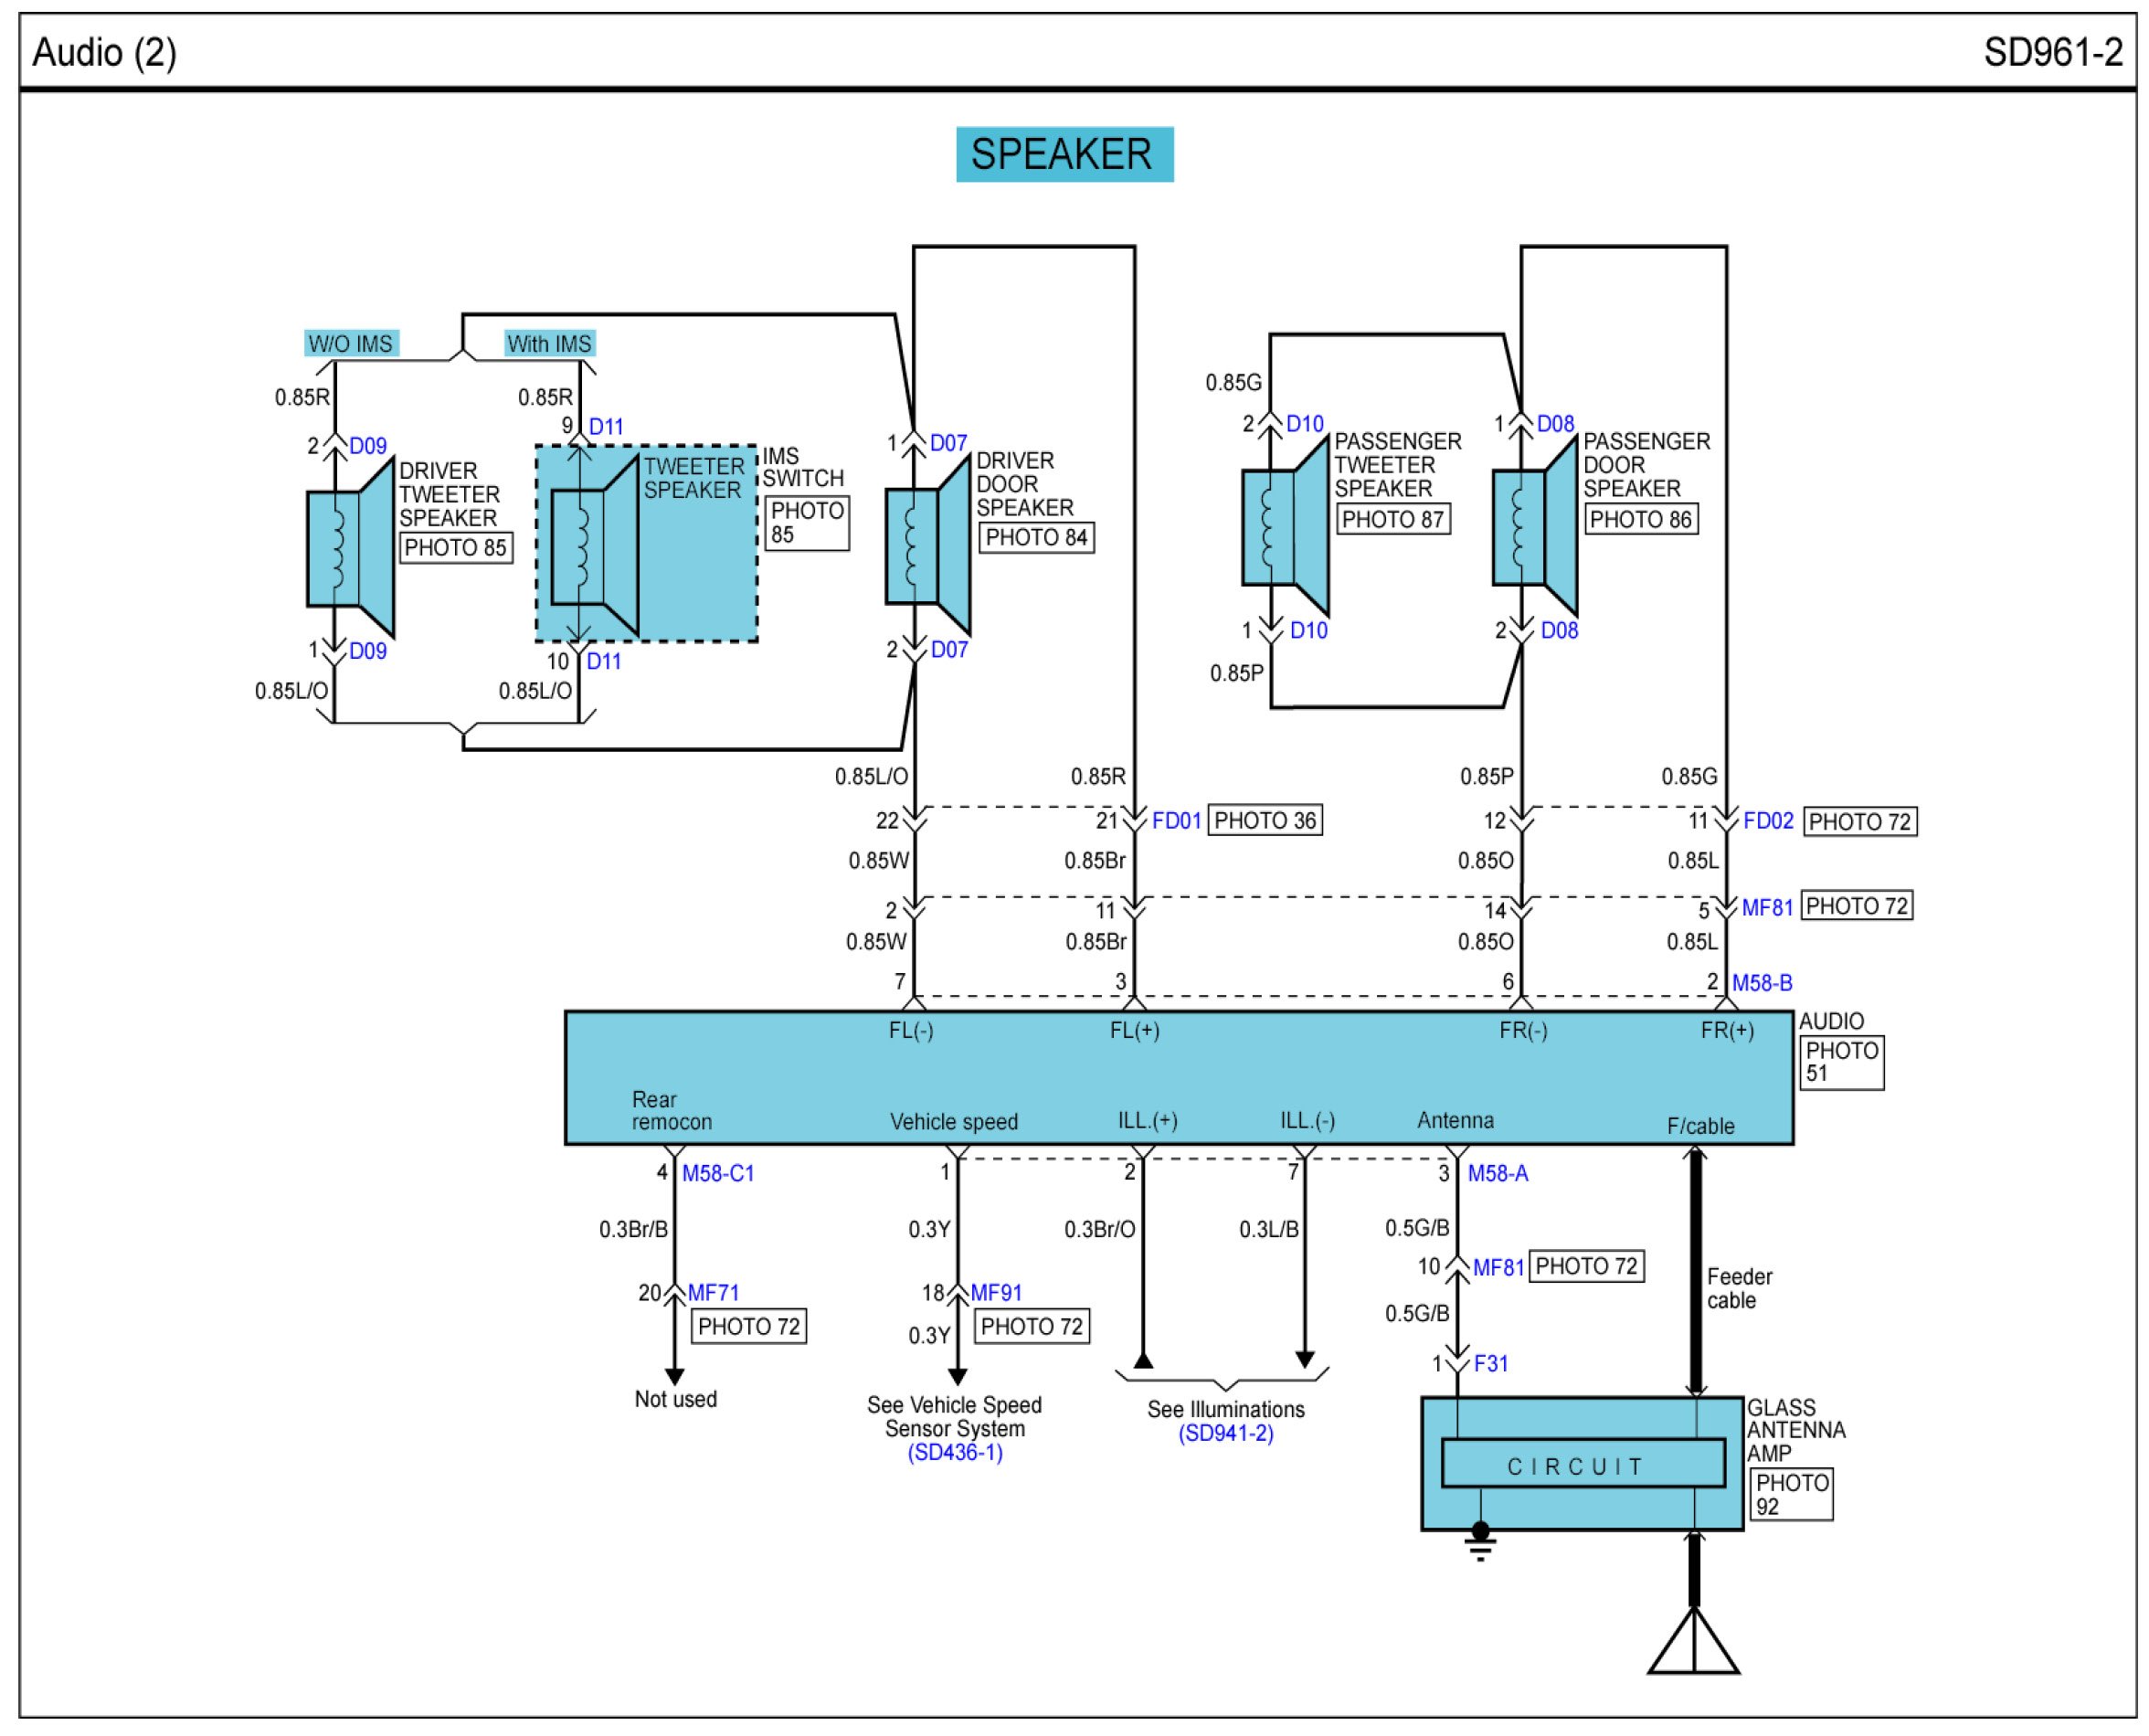Click the PHOTO 84 reference box
This screenshot has width=2149, height=1736.
tap(1036, 538)
